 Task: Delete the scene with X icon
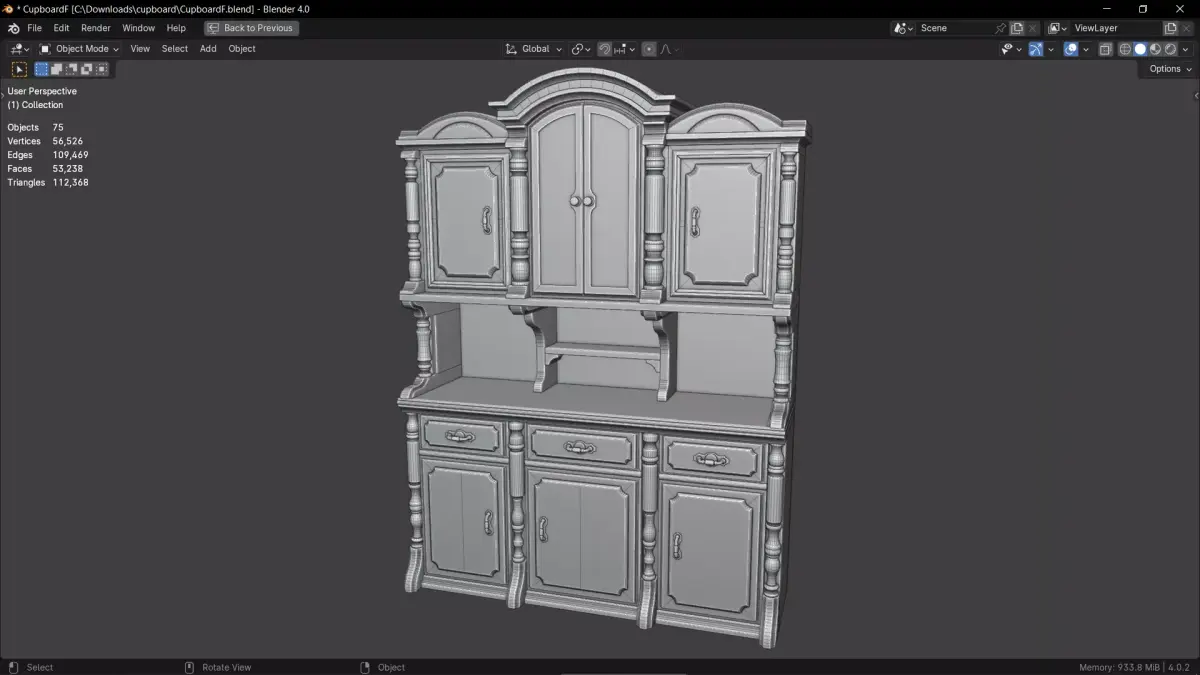[x=1033, y=28]
